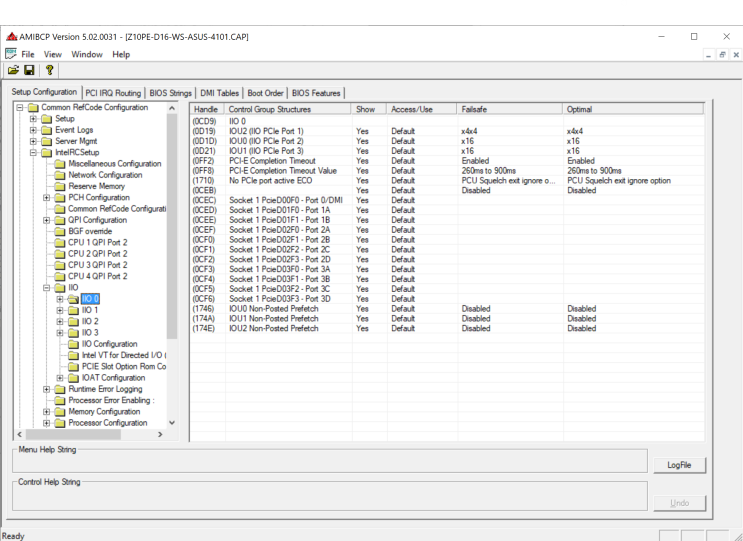Switch to the BIOS Strings tab
The width and height of the screenshot is (743, 541).
click(x=170, y=93)
